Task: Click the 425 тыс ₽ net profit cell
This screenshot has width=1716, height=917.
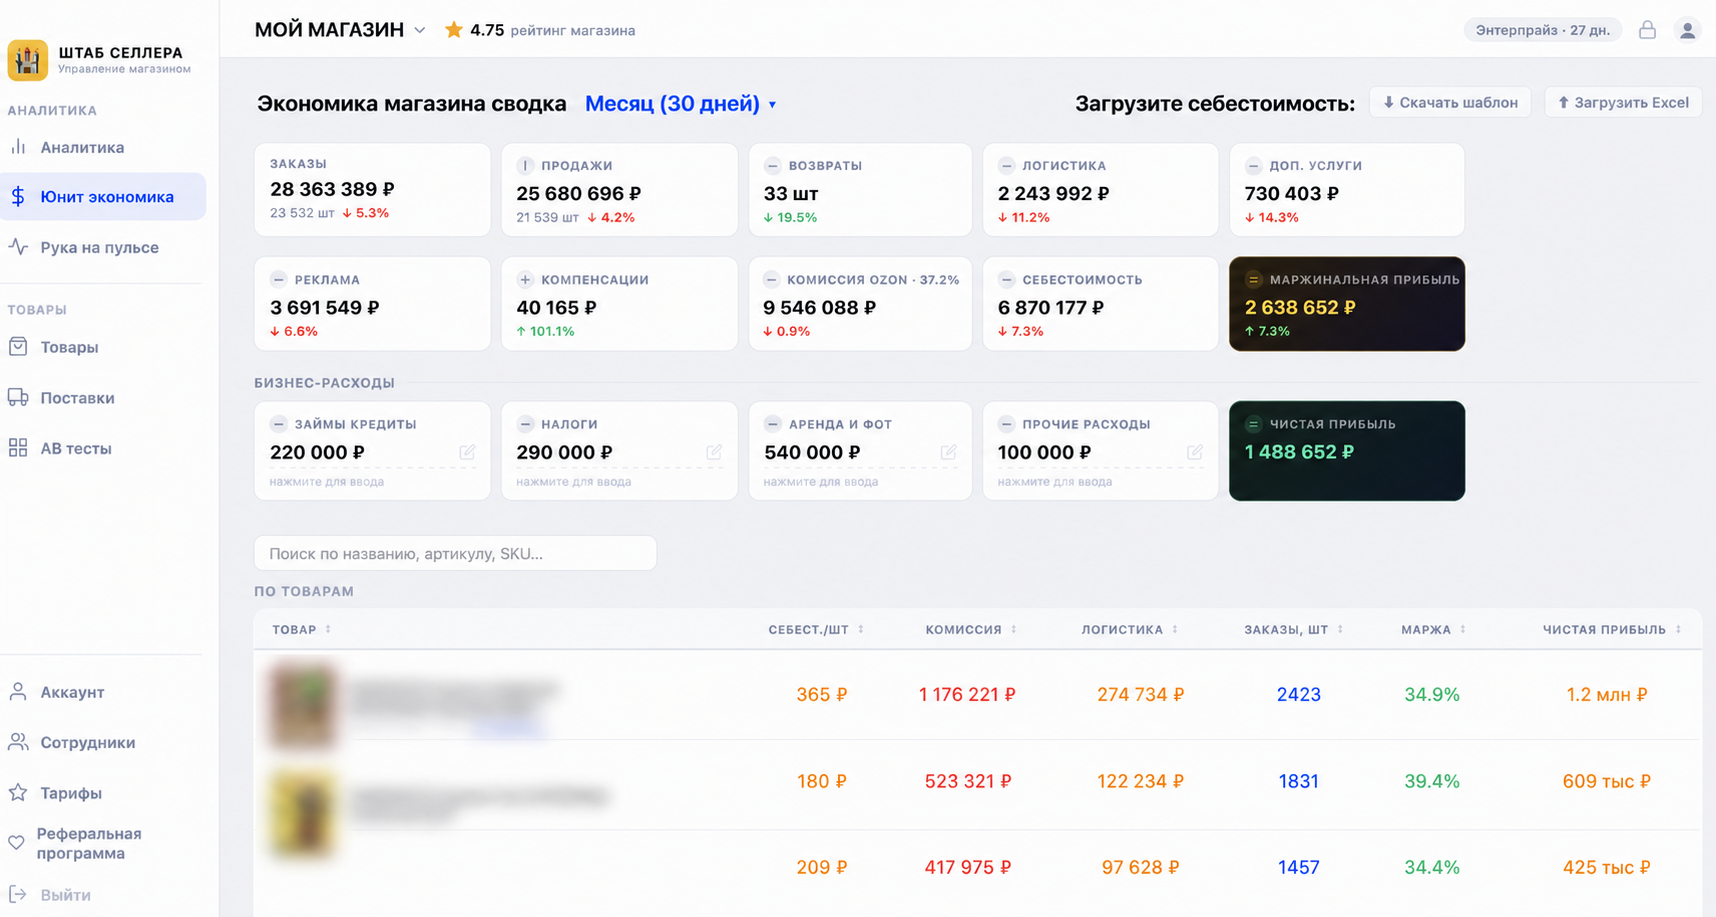Action: tap(1606, 867)
